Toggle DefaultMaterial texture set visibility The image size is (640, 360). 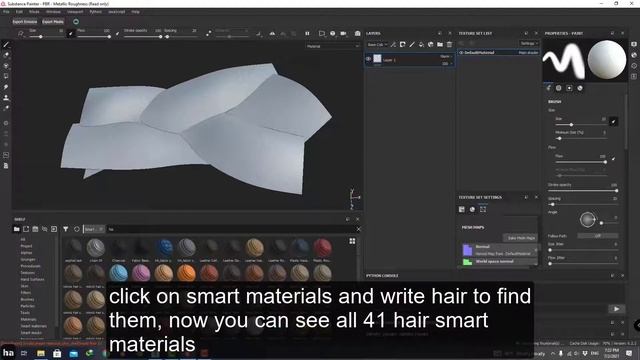coord(462,53)
